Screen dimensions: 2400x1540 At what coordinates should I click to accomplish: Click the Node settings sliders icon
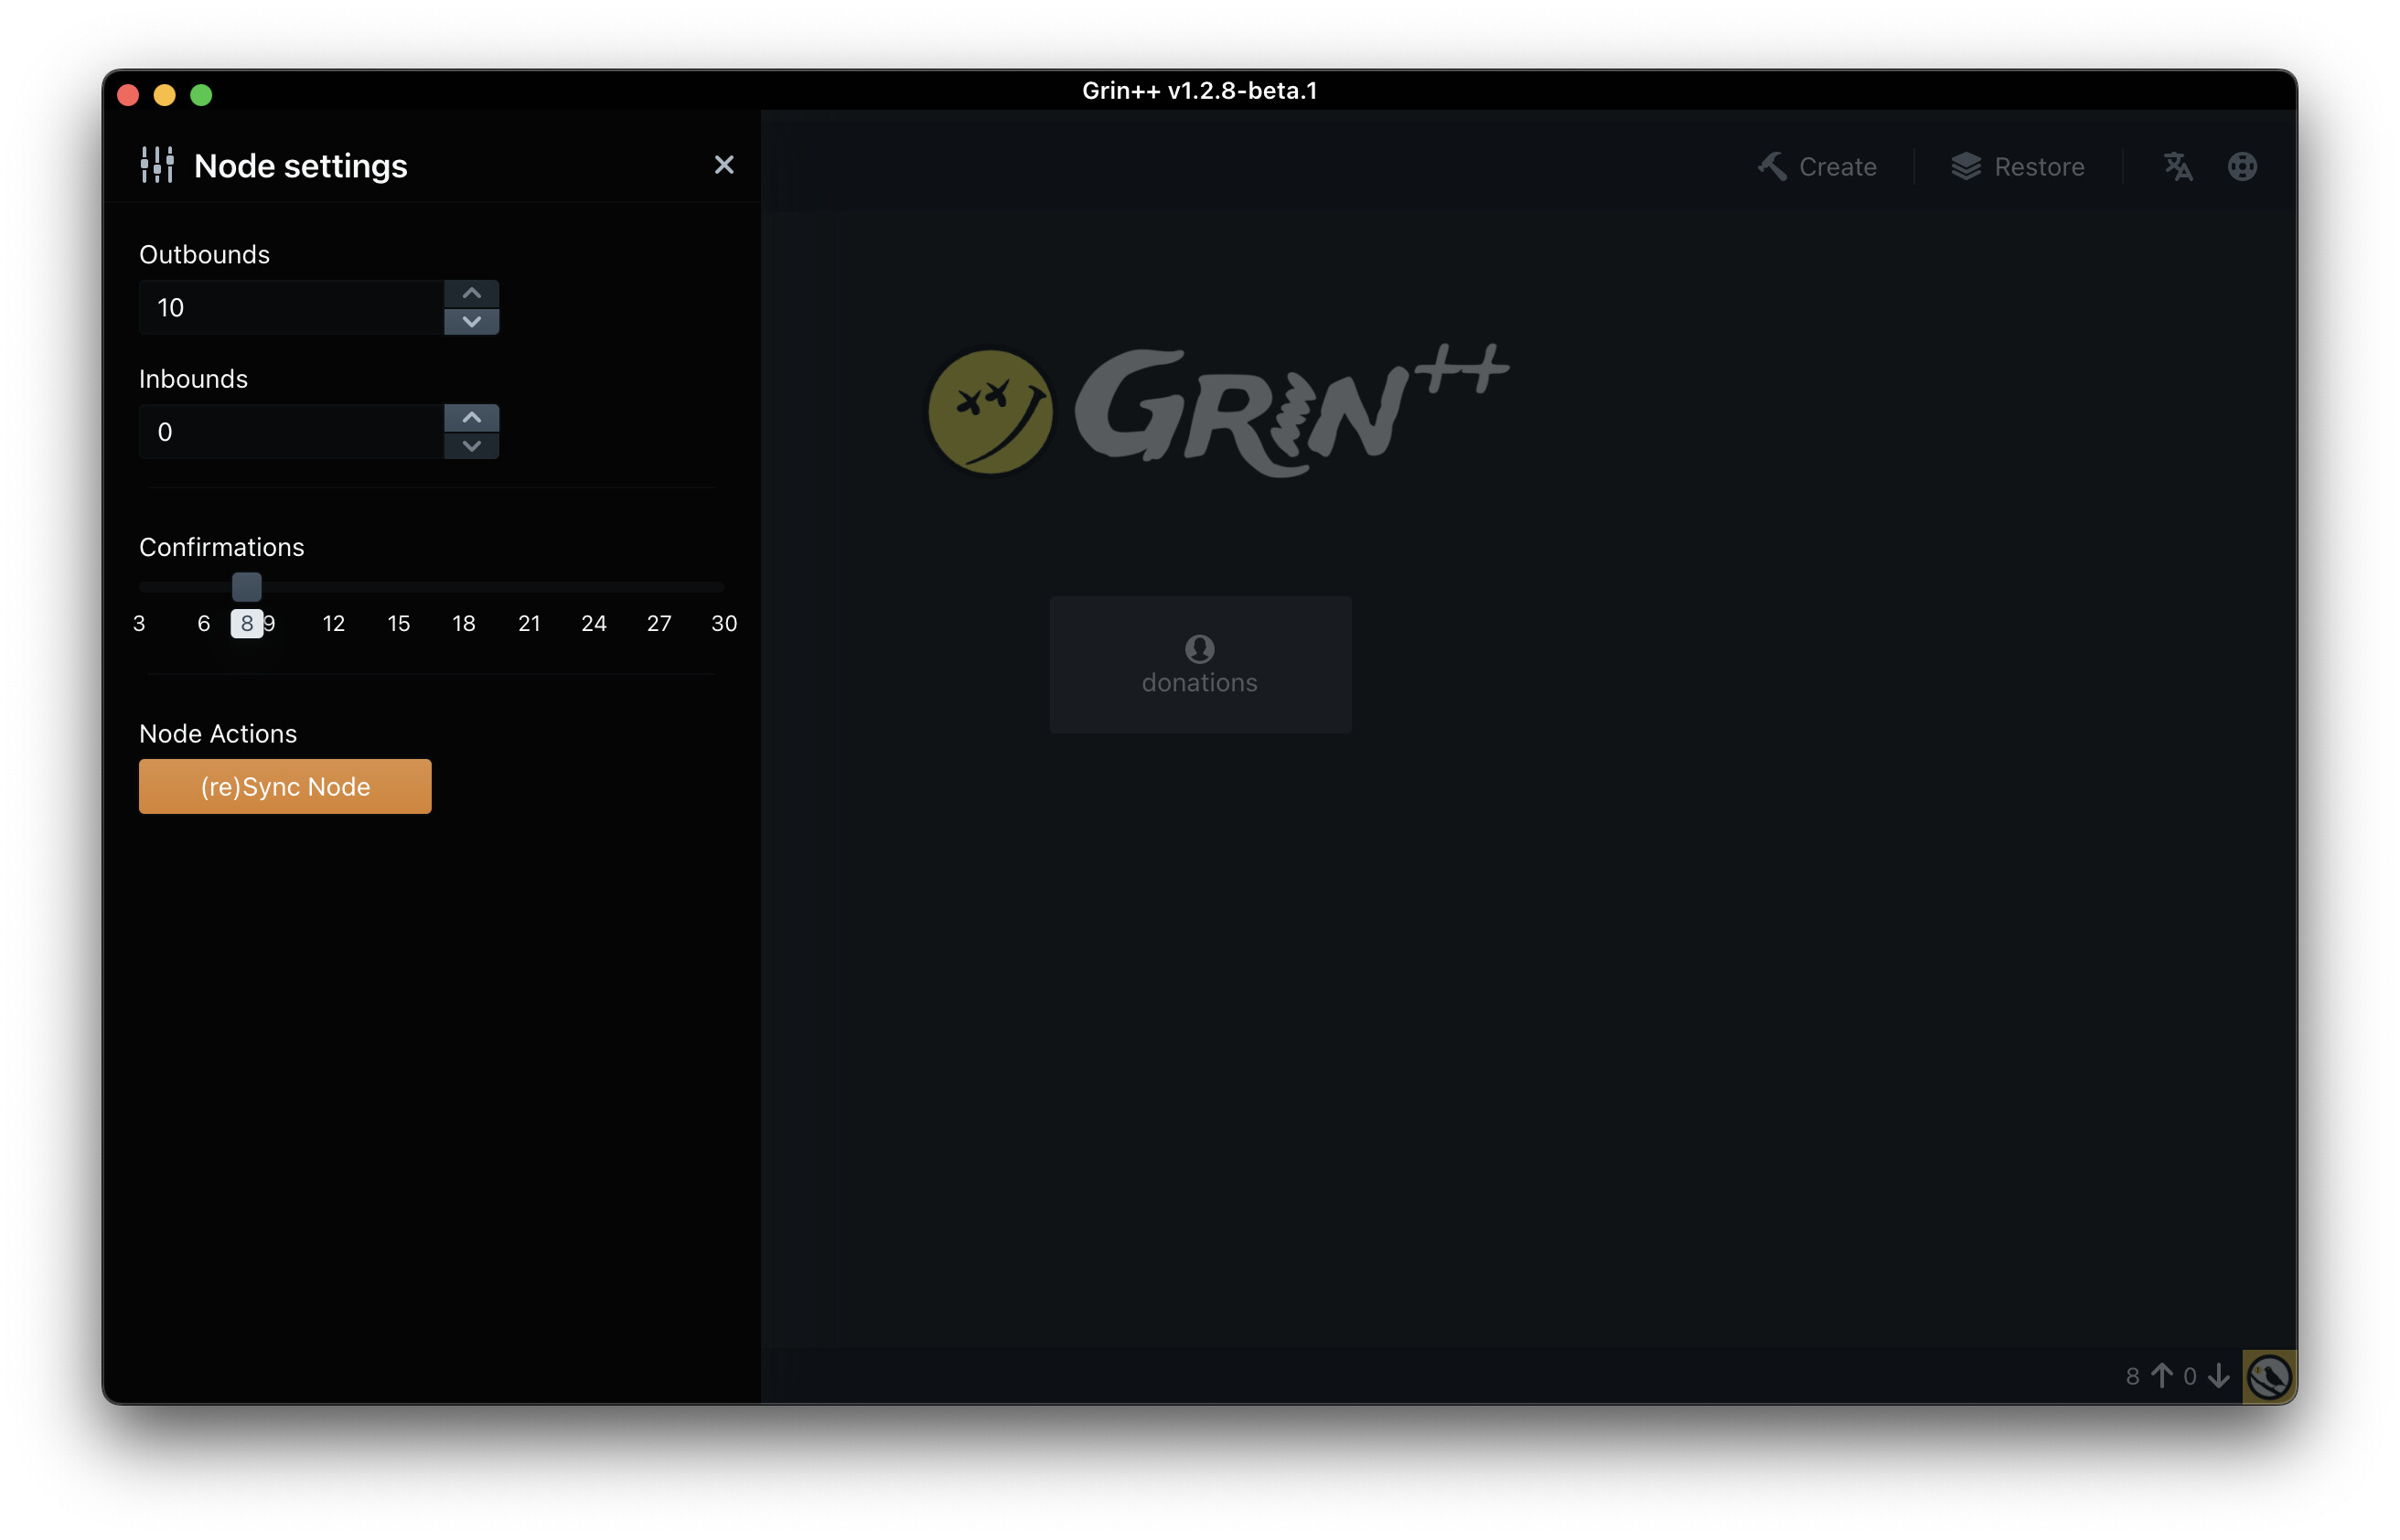point(157,165)
